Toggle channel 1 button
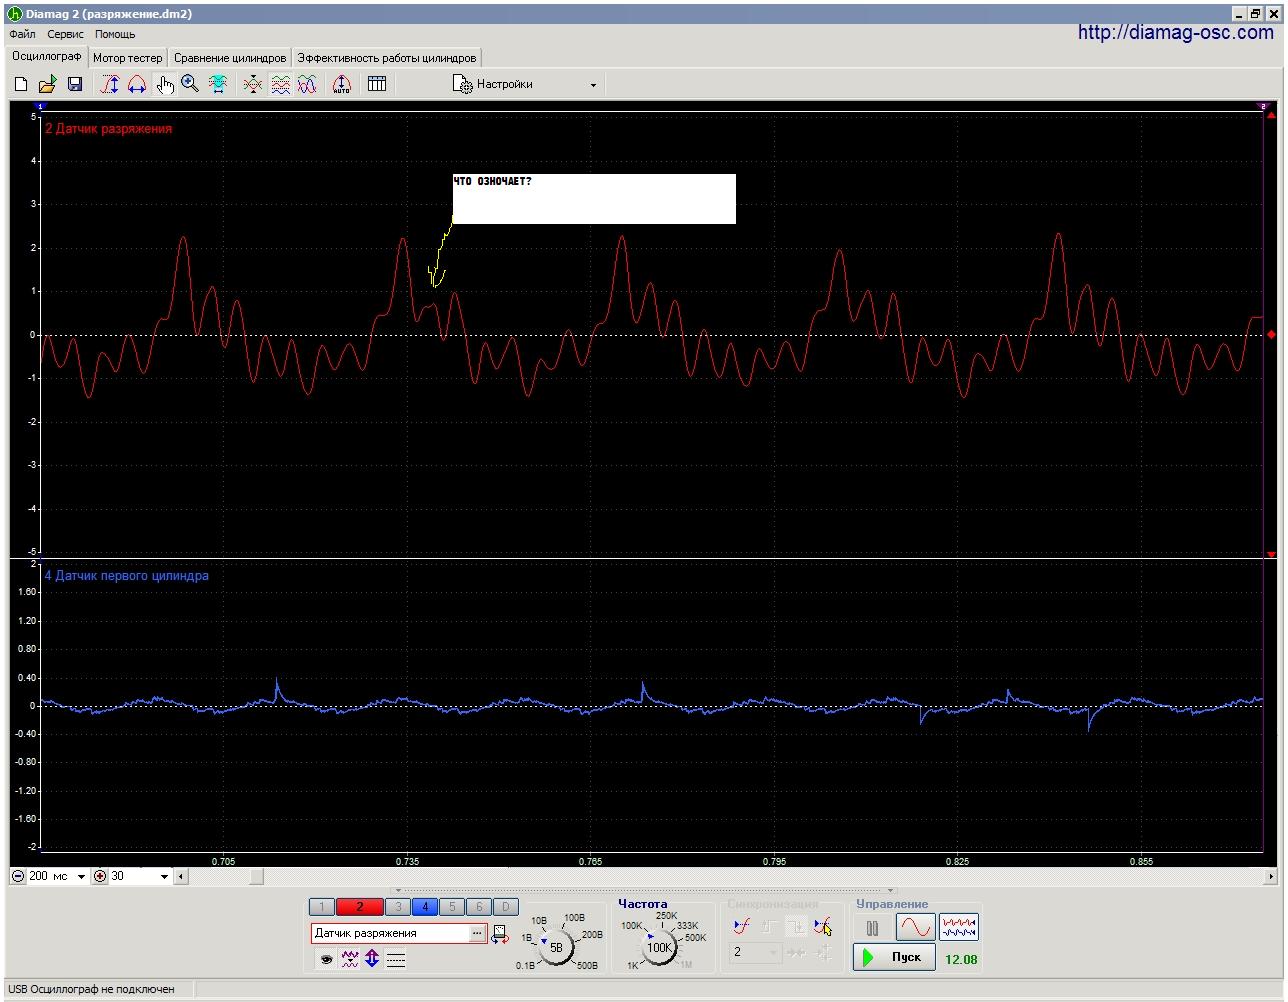Screen dimensions: 1288x1002 click(x=321, y=907)
